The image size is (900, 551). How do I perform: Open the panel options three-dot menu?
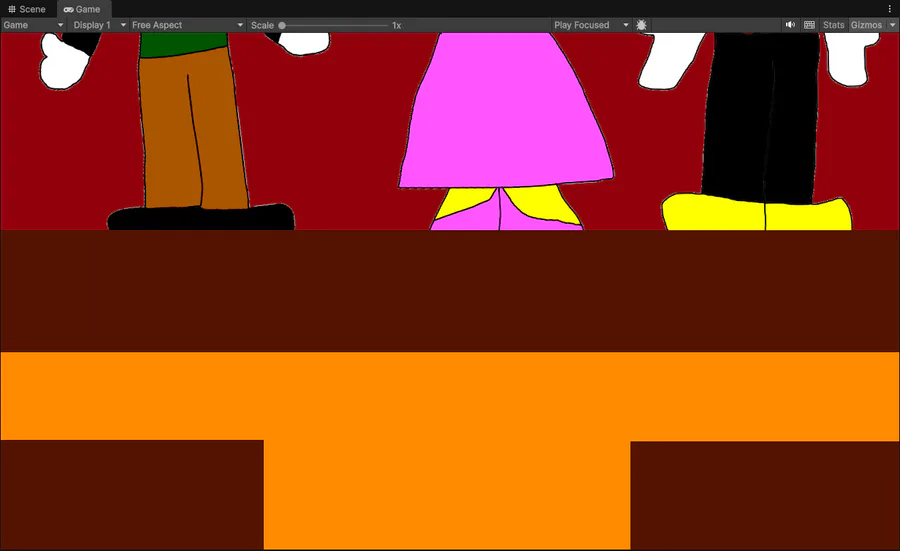coord(890,9)
